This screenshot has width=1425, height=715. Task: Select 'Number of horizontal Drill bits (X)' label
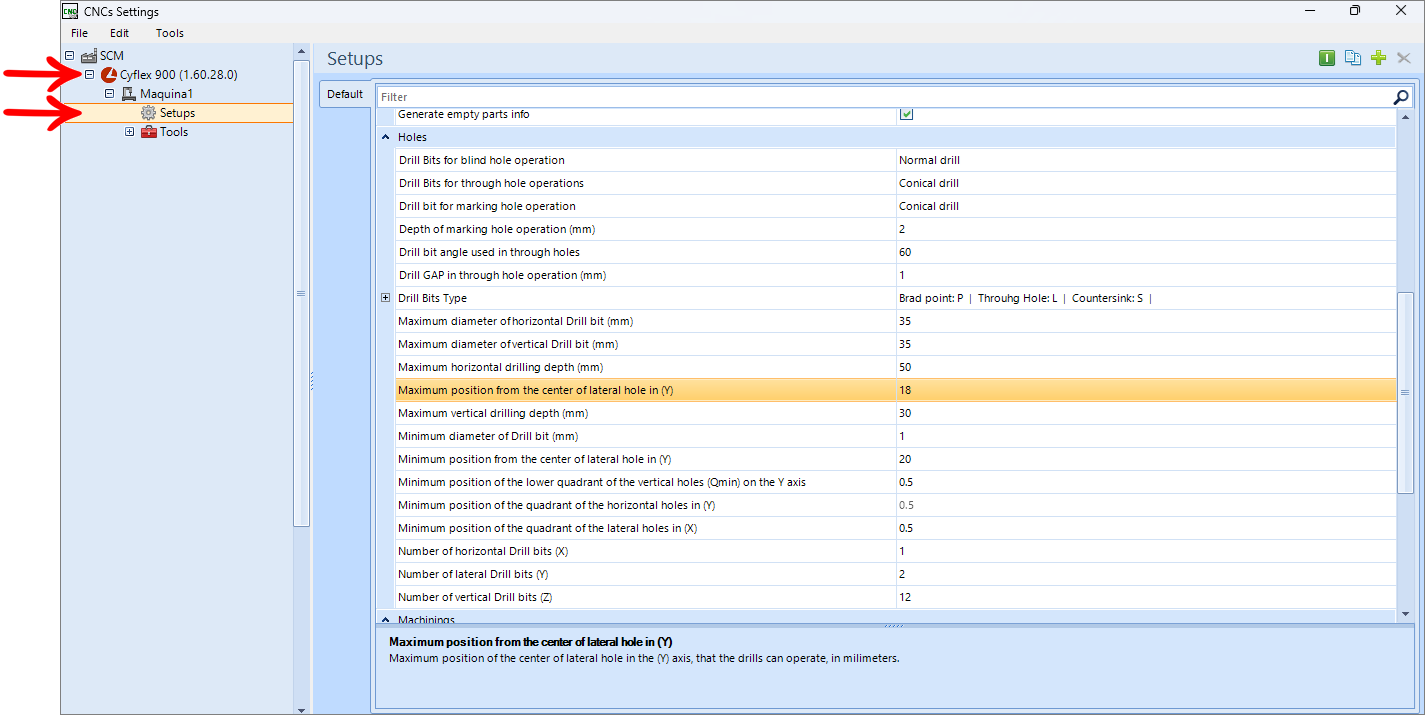(483, 551)
